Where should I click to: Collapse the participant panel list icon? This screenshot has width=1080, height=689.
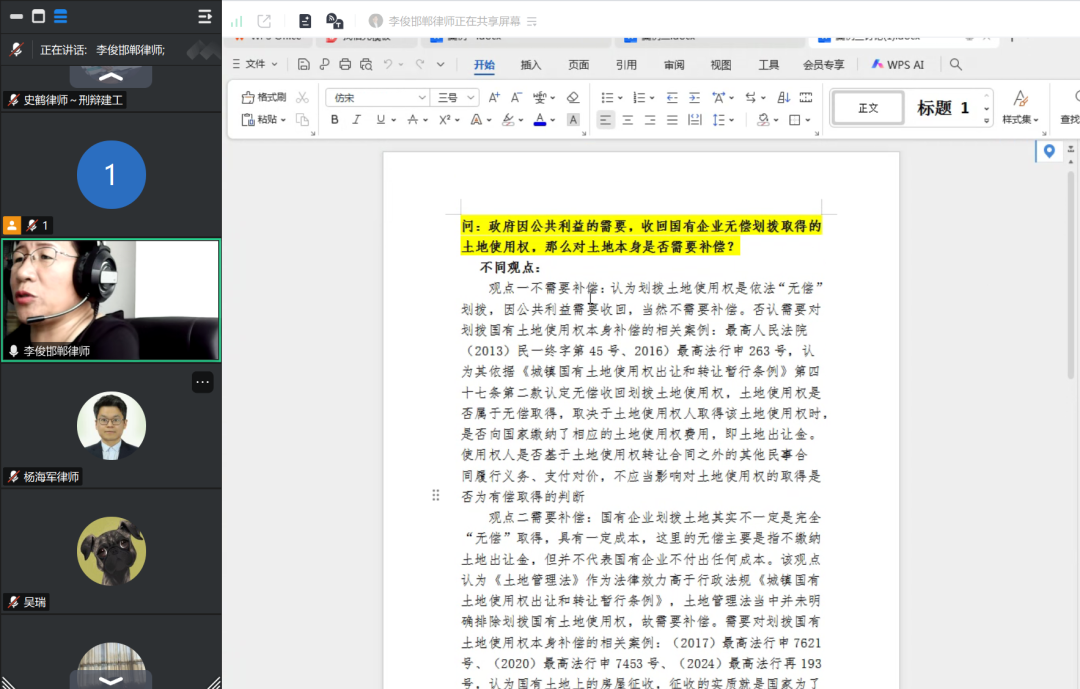point(205,16)
